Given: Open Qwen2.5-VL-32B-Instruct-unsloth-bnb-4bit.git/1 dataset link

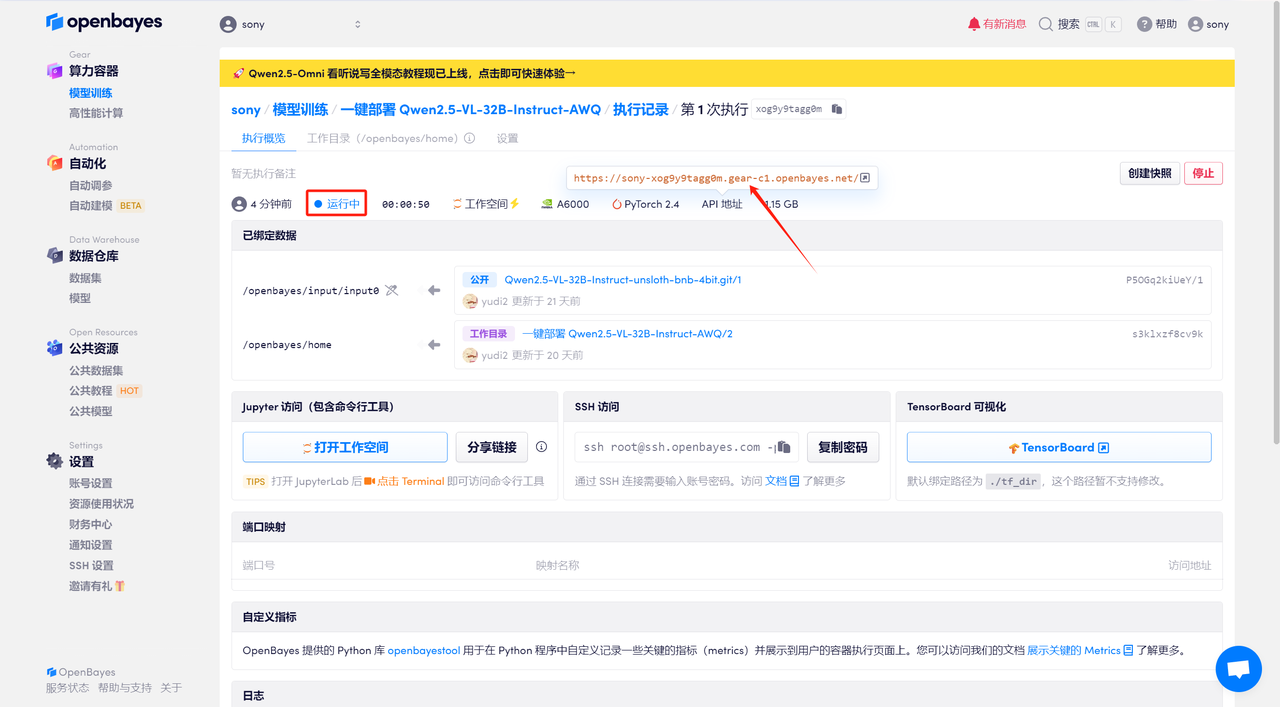Looking at the screenshot, I should (623, 280).
